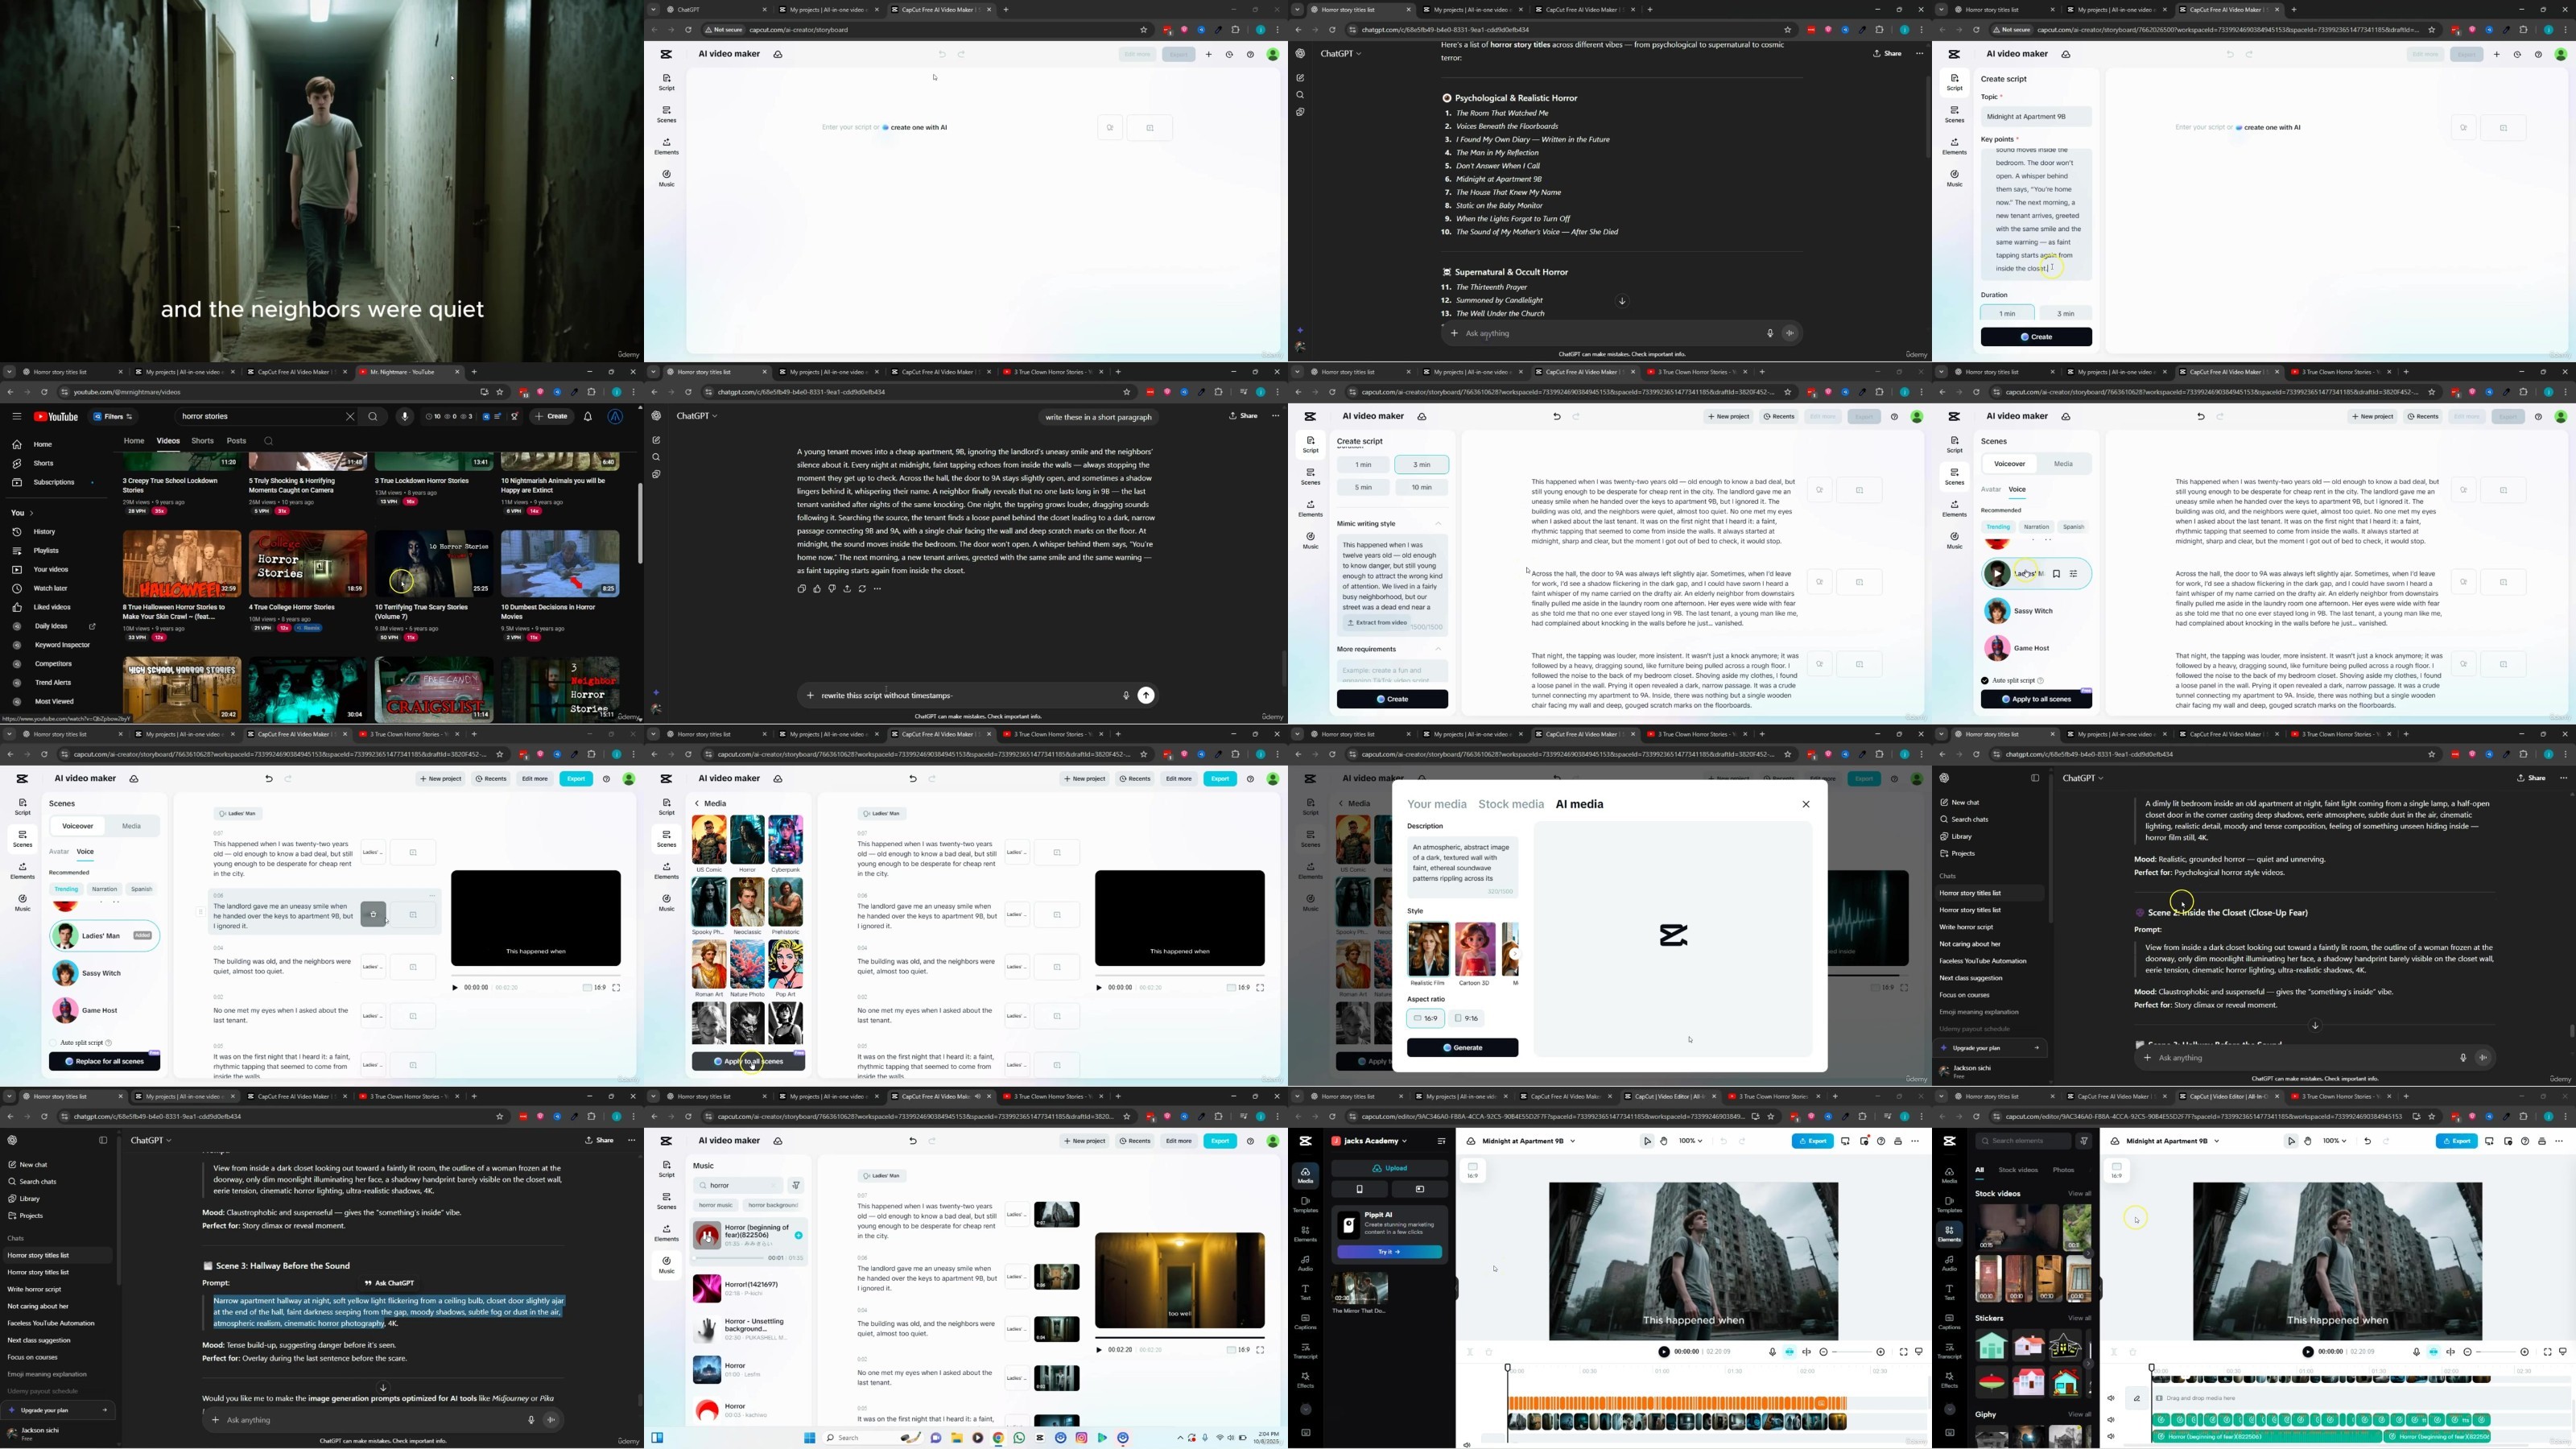Choose 10 min above Mimic writing style
The width and height of the screenshot is (2576, 1449).
pos(1421,487)
